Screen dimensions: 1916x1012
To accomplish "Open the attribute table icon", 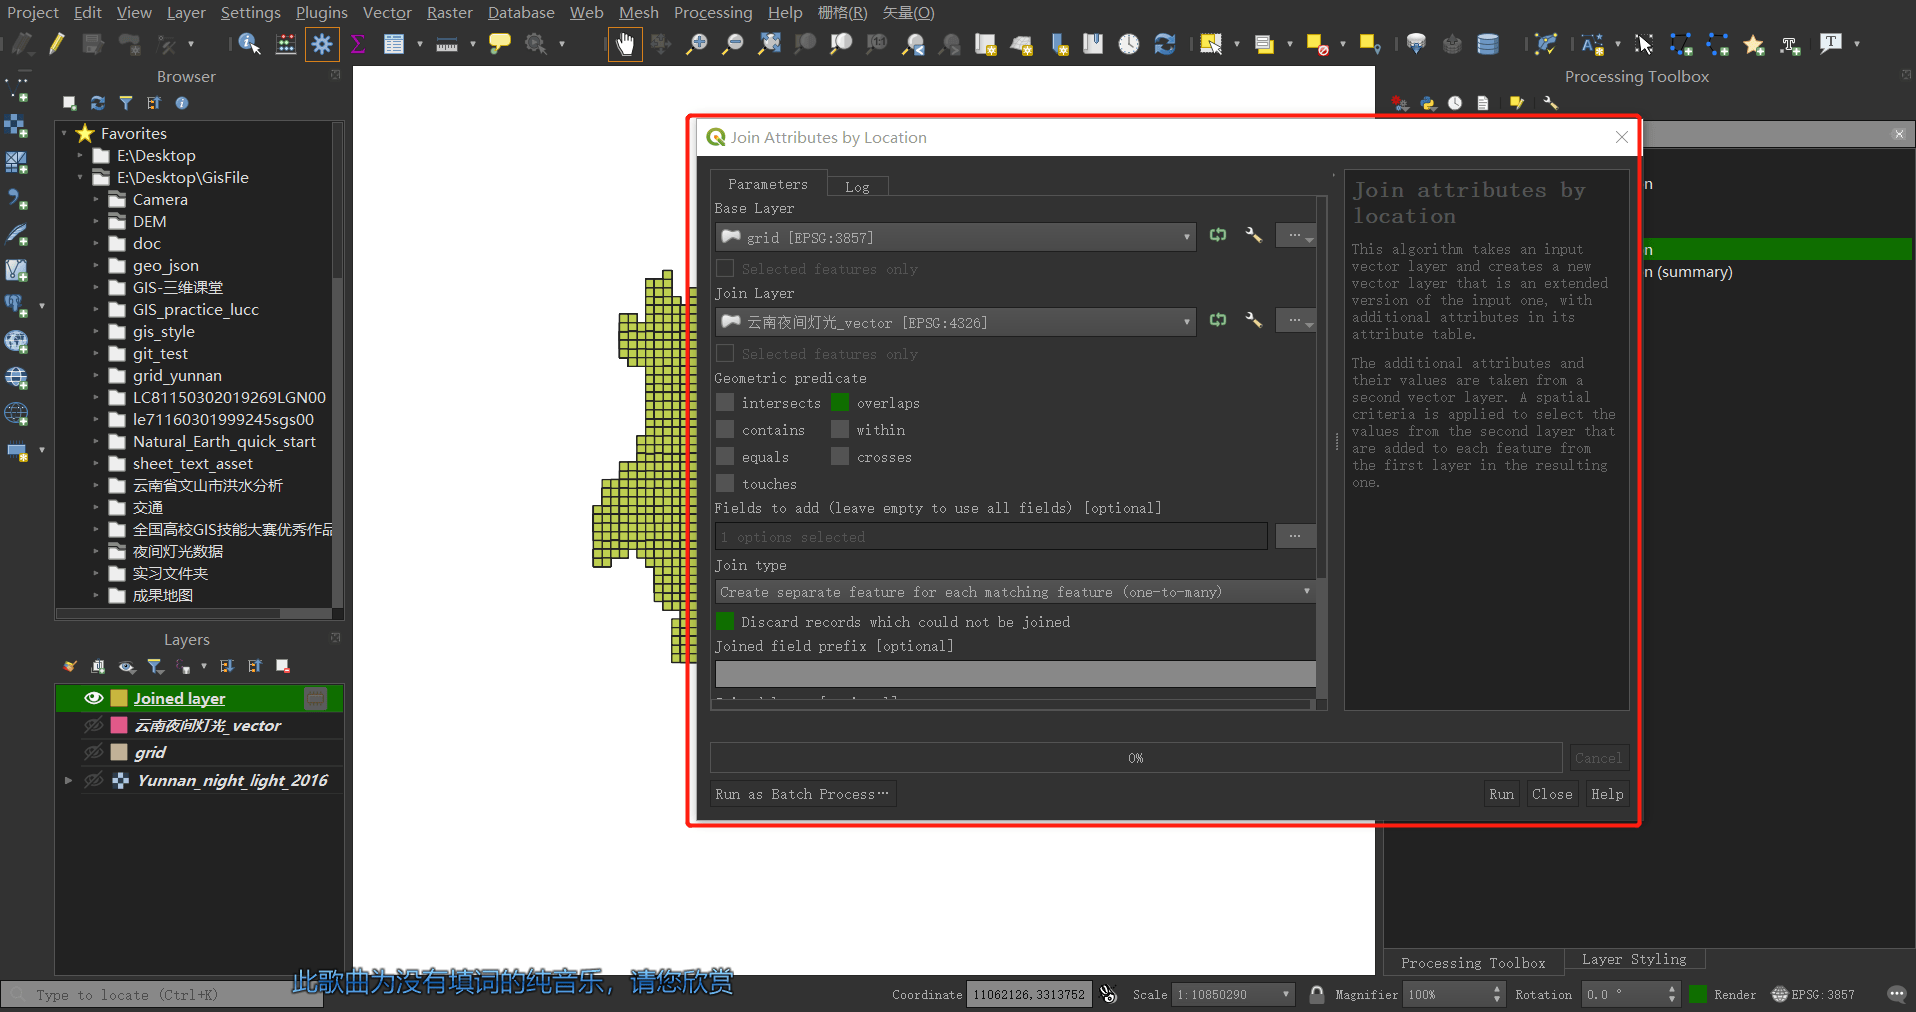I will [394, 44].
